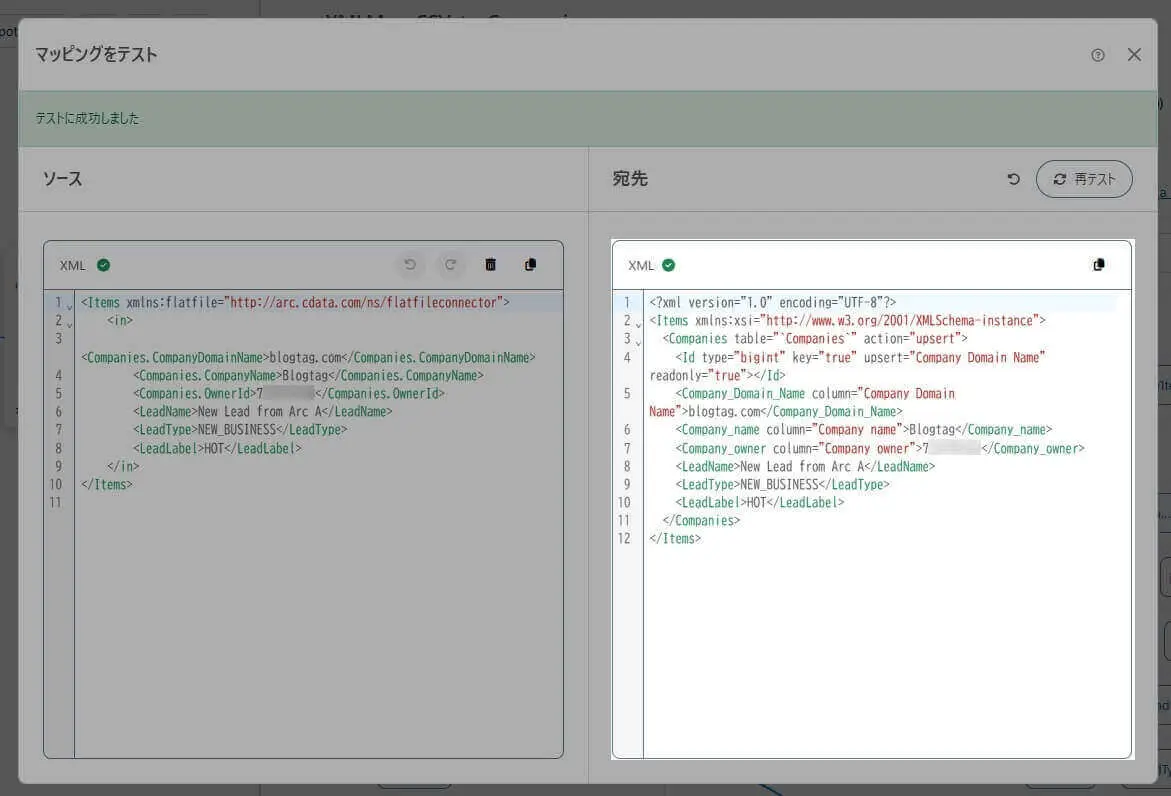Select line number 12 in destination editor
Screen dimensions: 1171x796
[624, 539]
